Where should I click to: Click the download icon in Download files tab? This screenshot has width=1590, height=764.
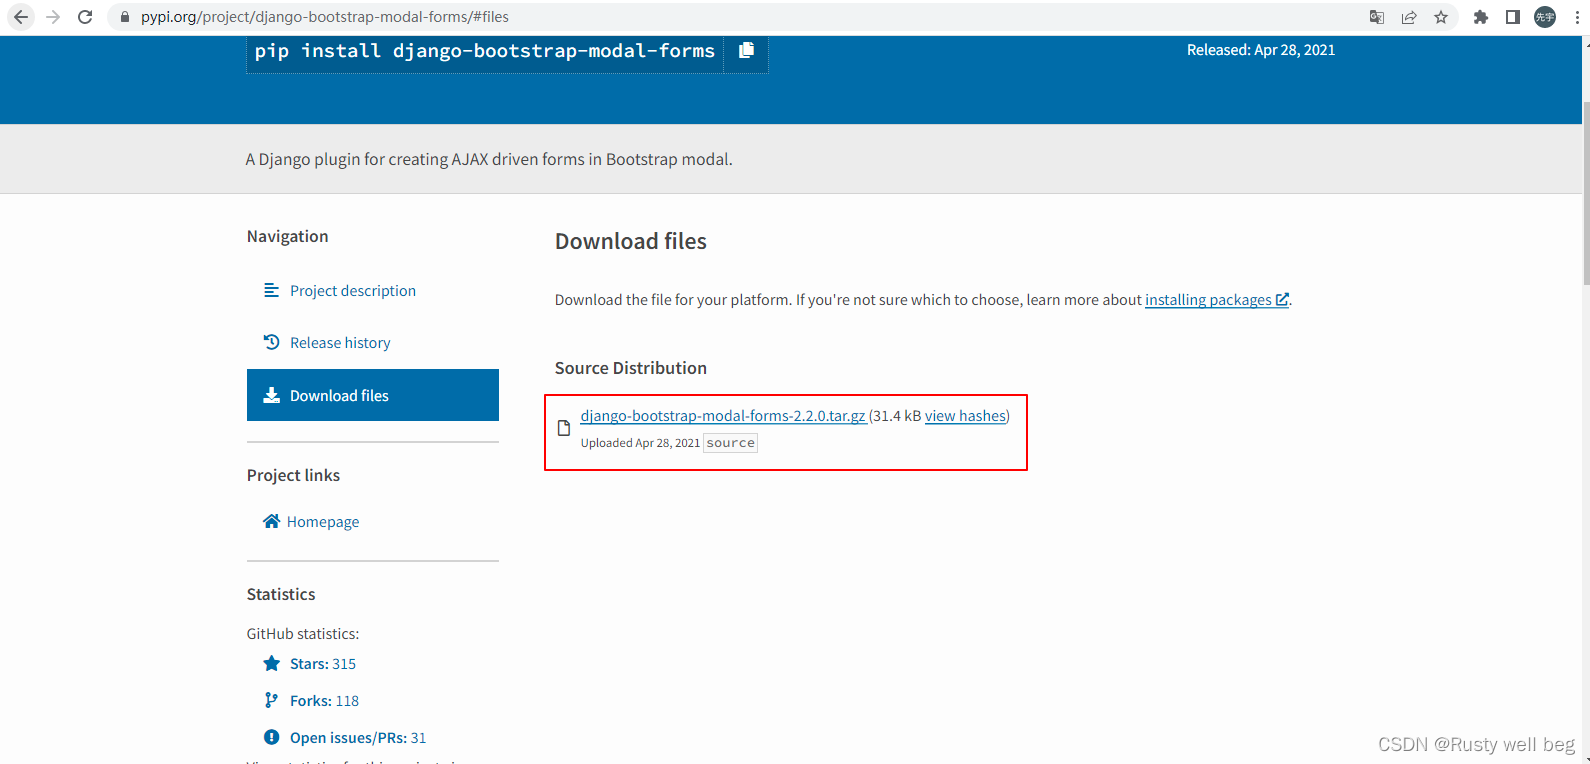[x=271, y=395]
